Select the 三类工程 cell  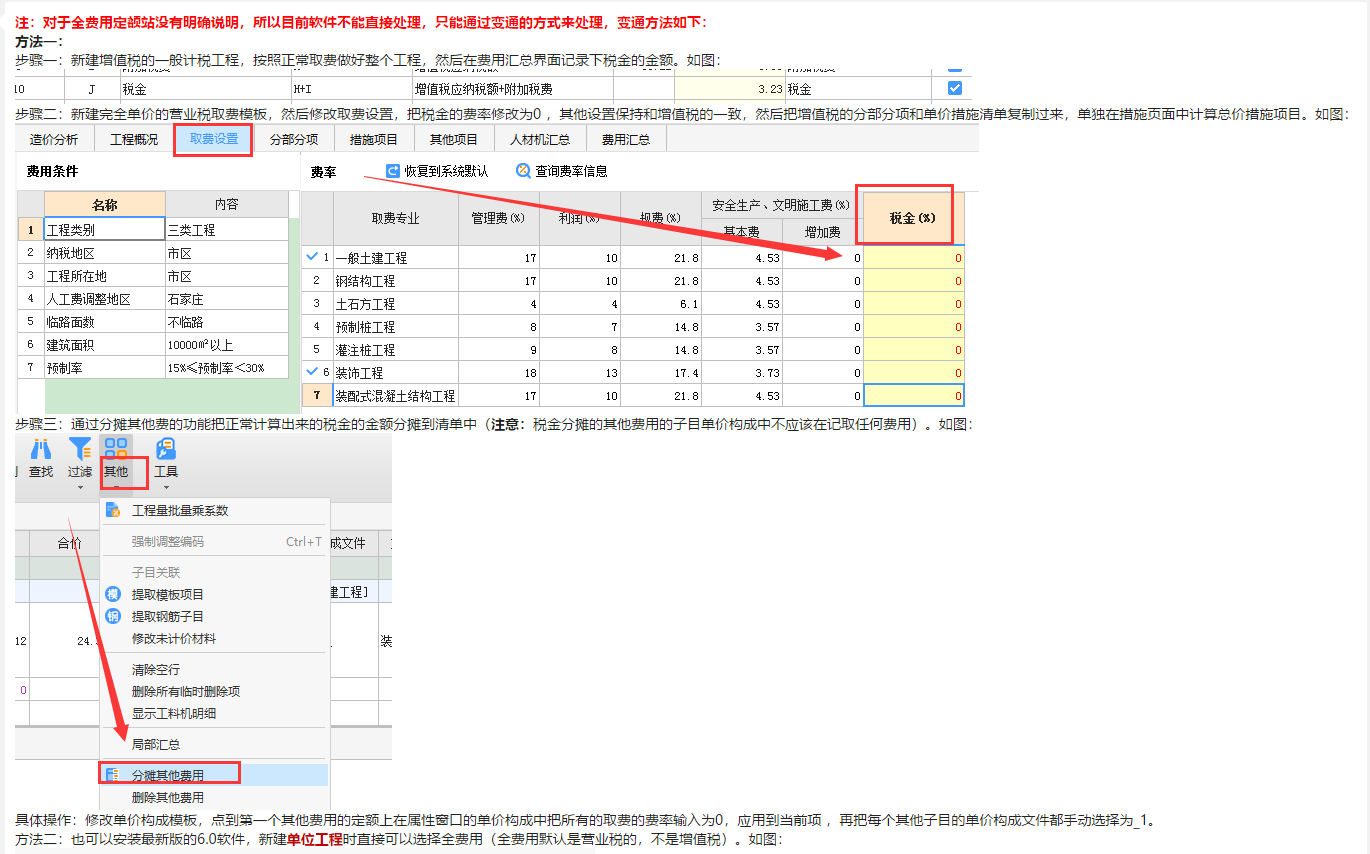(227, 229)
